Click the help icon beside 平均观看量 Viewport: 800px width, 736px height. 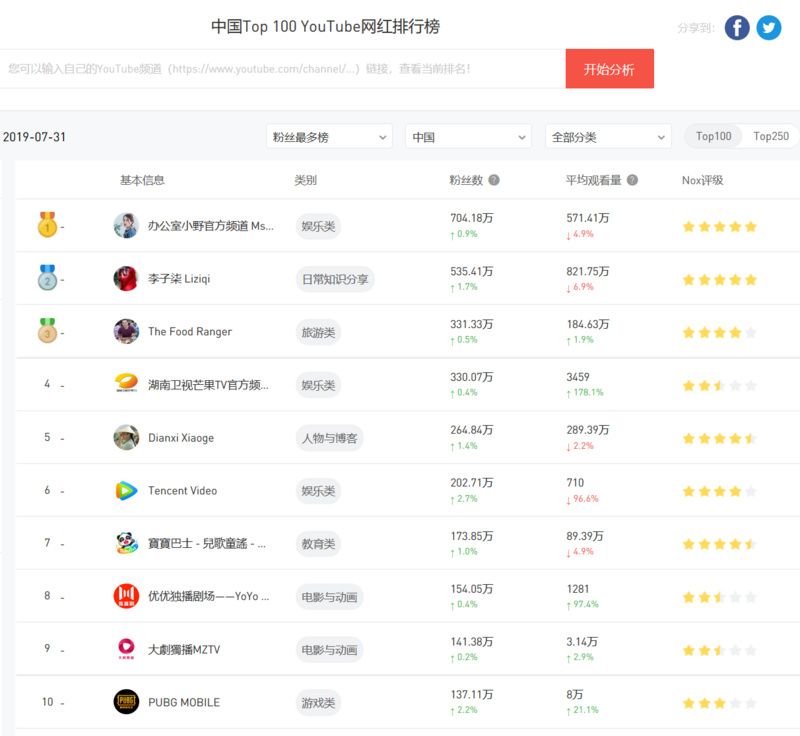(632, 181)
